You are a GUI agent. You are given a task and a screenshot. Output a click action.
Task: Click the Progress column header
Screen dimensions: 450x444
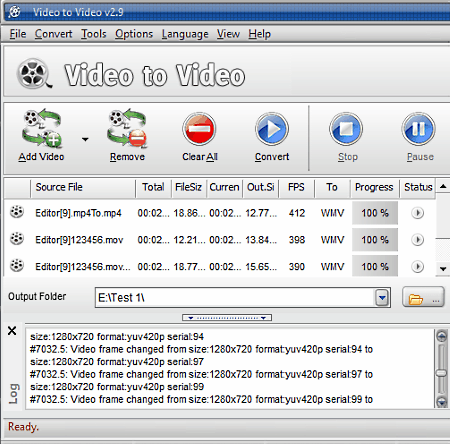click(x=374, y=187)
